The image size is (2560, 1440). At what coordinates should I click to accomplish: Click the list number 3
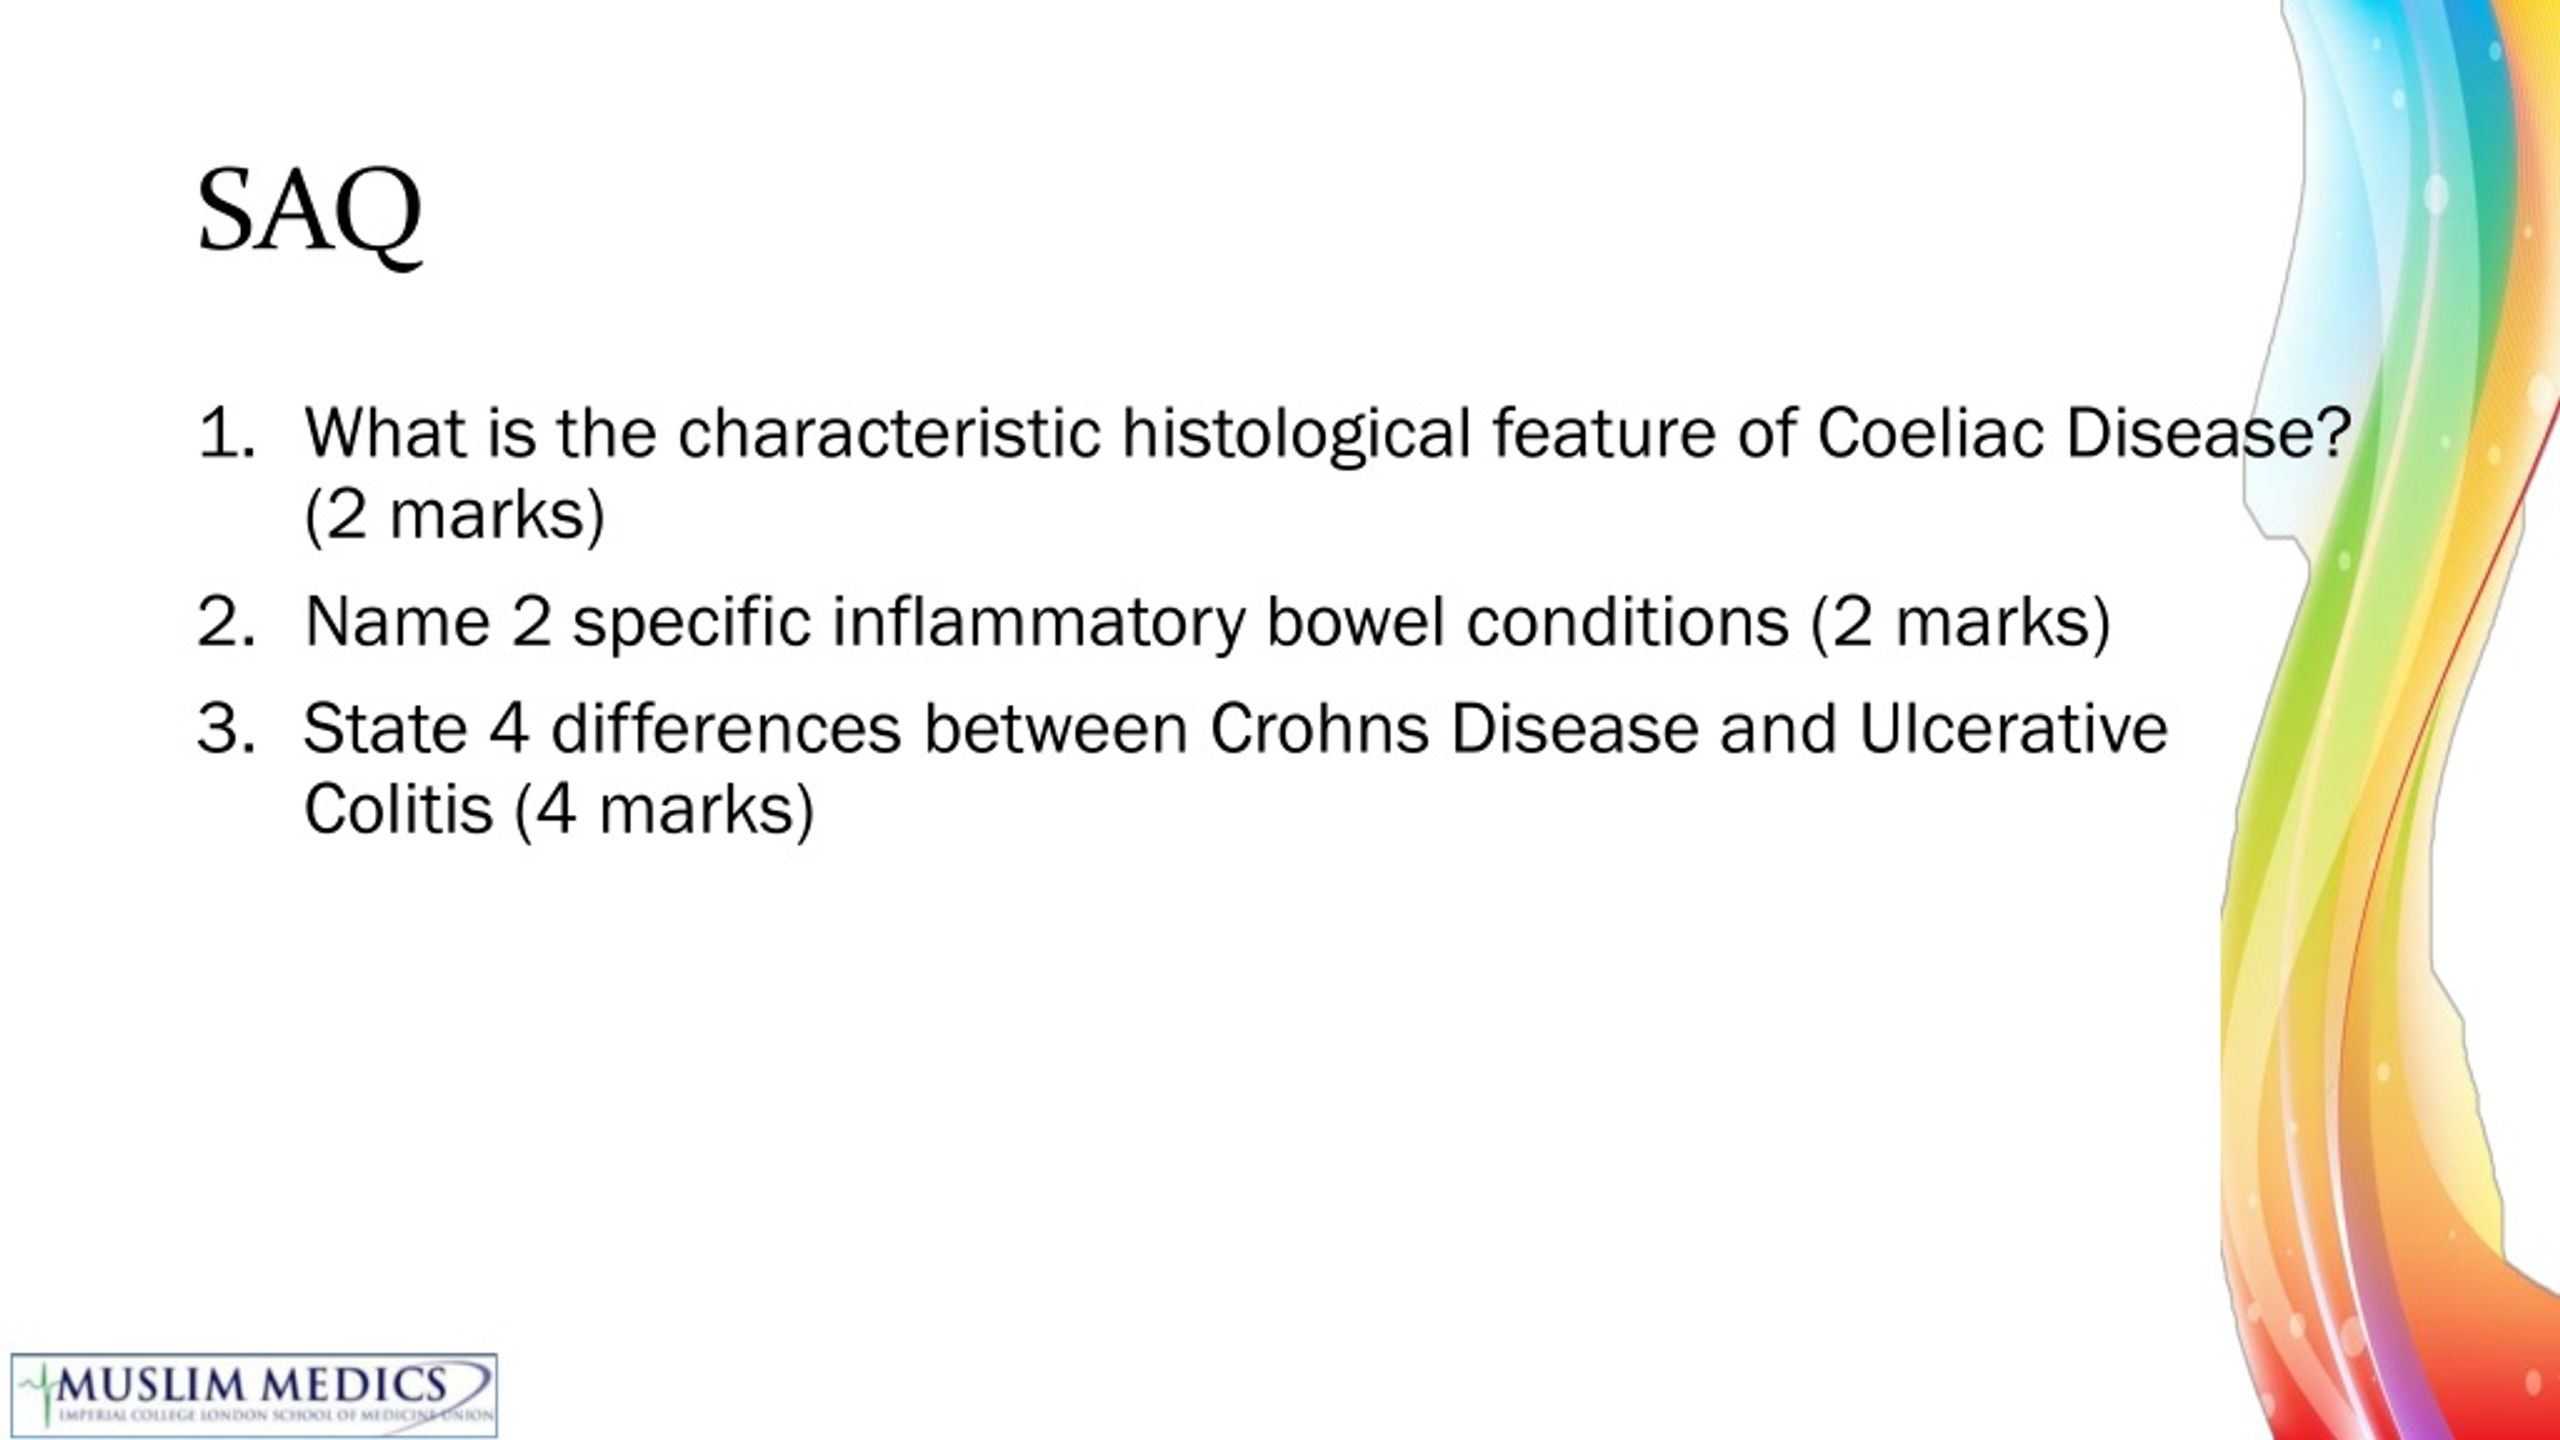click(227, 728)
